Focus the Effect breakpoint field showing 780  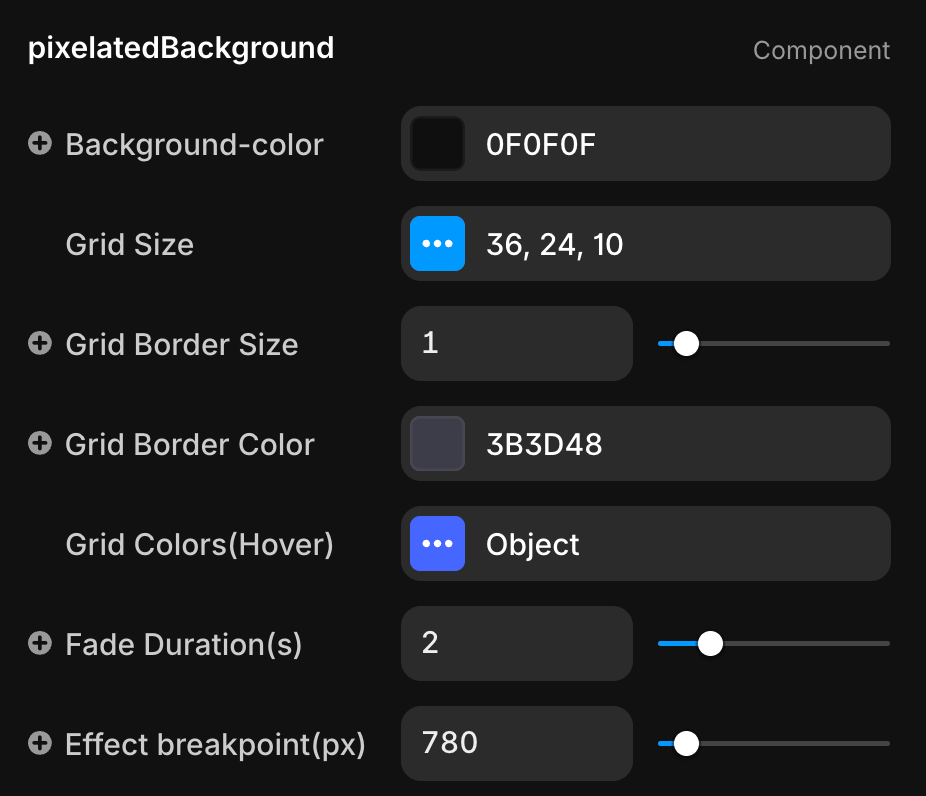tap(516, 744)
